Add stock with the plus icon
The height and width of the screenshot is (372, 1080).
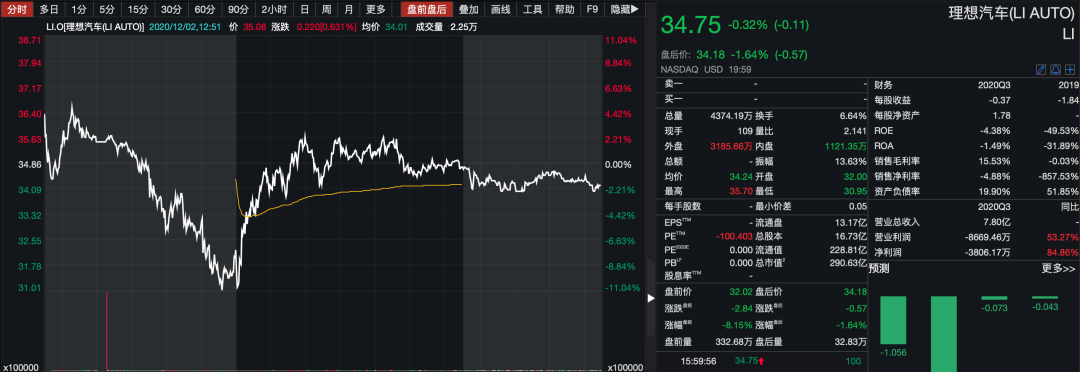1070,70
